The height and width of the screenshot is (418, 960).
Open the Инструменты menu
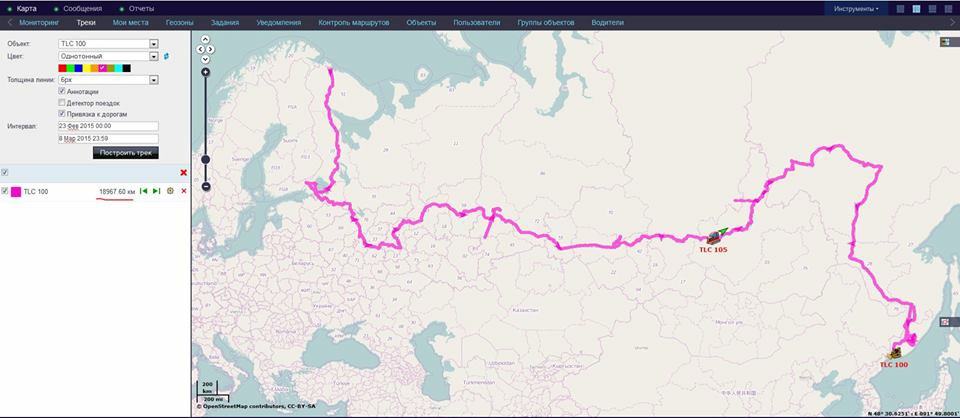(x=856, y=9)
